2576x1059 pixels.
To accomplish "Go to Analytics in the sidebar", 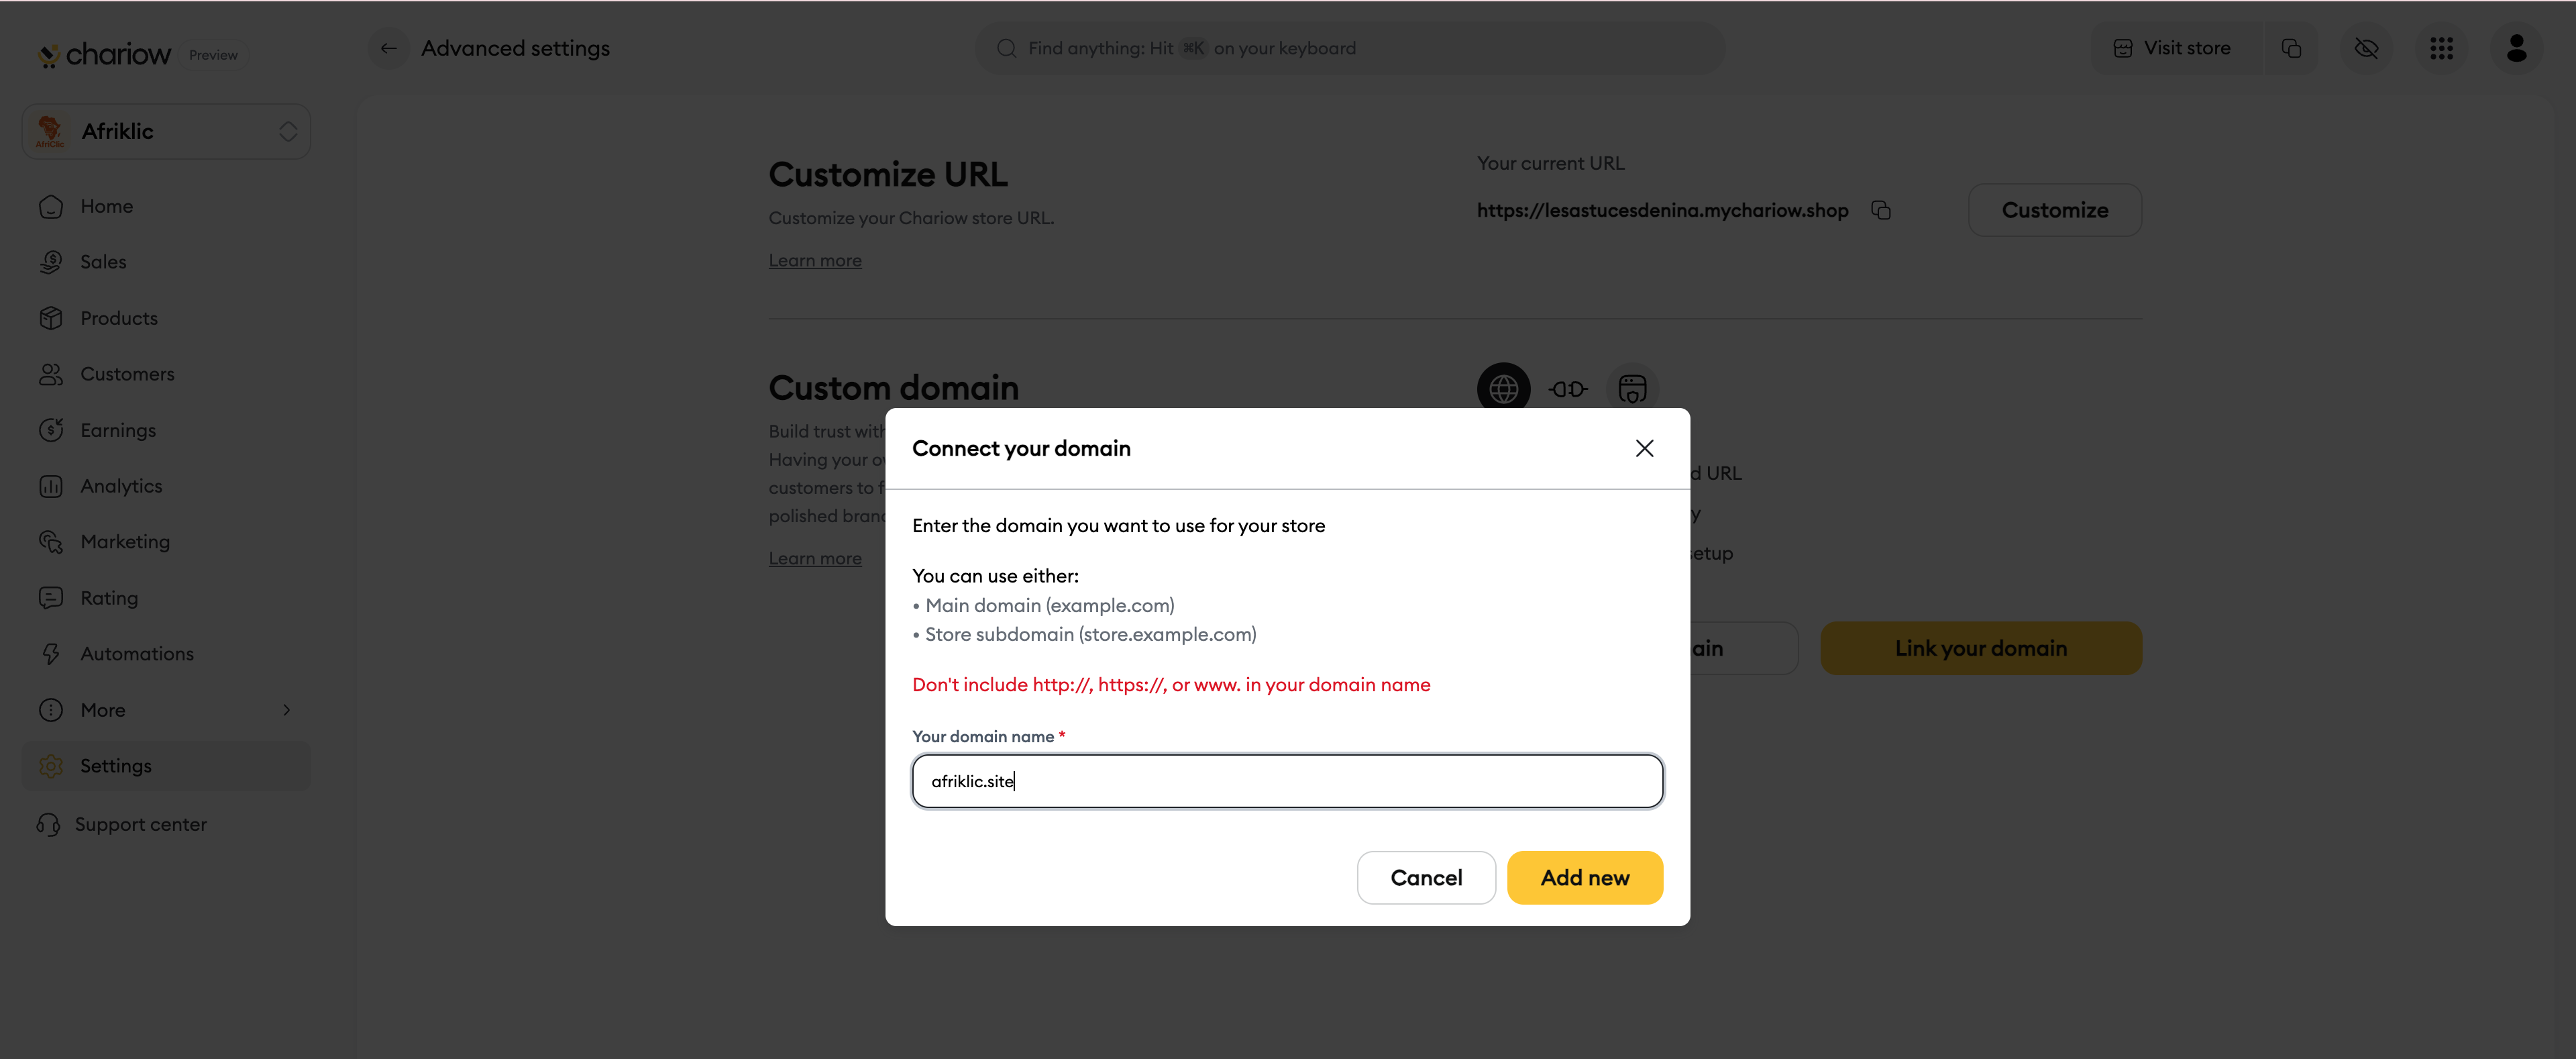I will click(121, 486).
